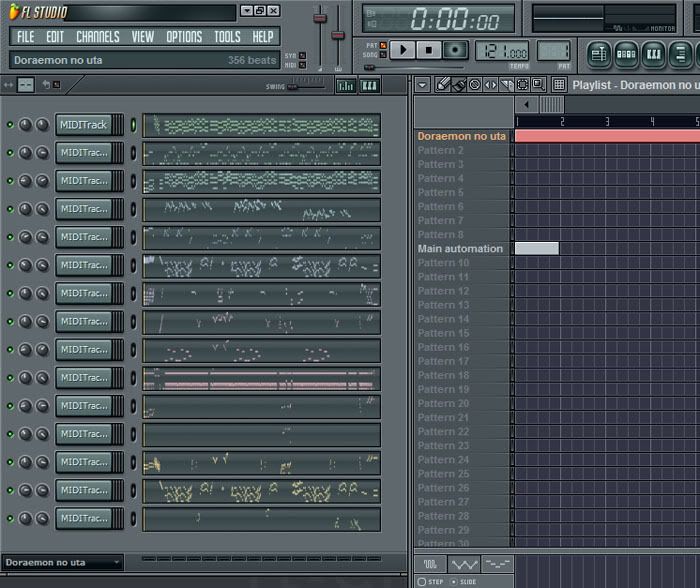This screenshot has width=700, height=588.
Task: Open the CHANNELS menu
Action: point(98,37)
